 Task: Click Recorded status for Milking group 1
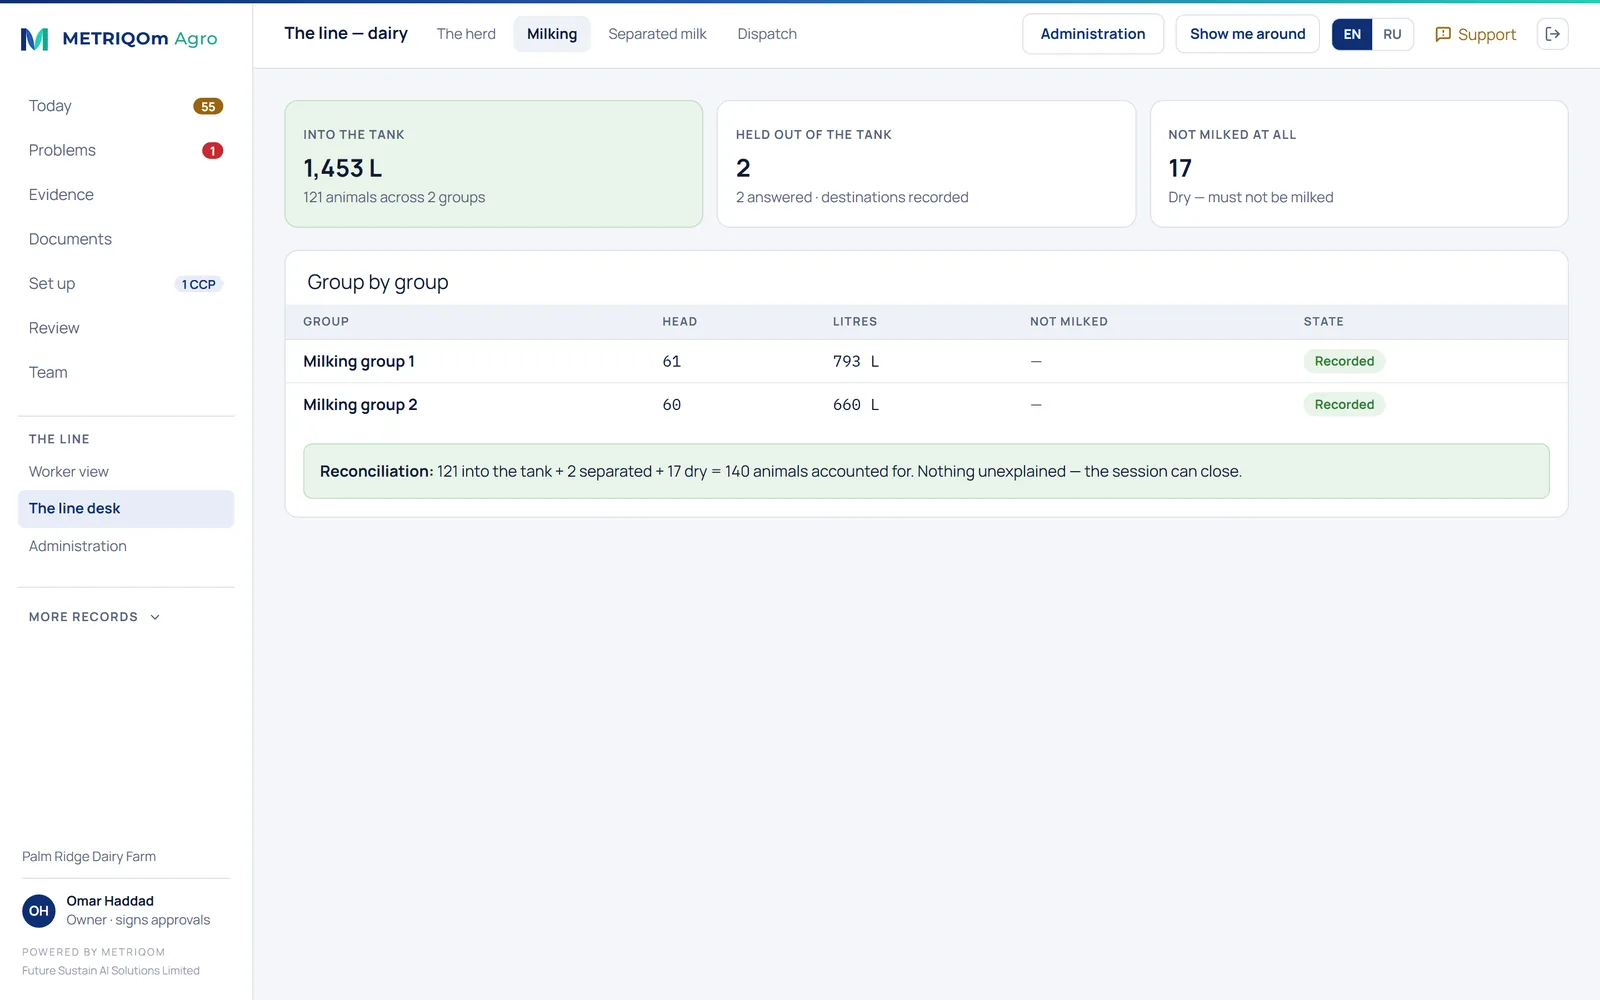(1344, 361)
